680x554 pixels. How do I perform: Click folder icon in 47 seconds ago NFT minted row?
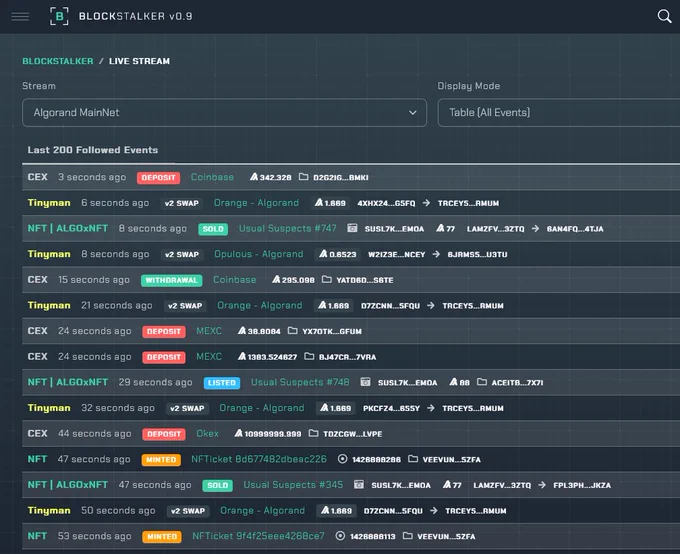click(413, 459)
